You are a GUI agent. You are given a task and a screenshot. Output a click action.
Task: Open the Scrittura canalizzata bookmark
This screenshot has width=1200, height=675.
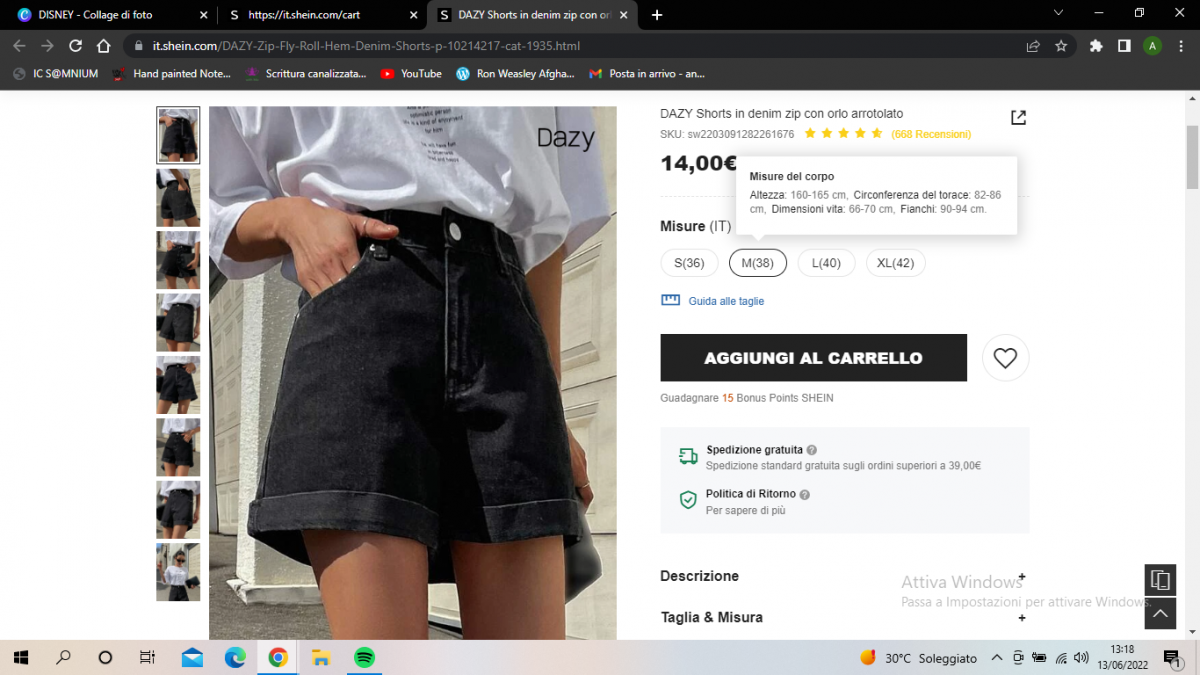coord(306,73)
